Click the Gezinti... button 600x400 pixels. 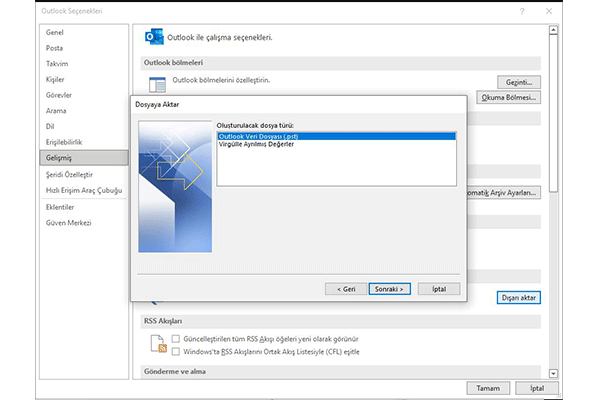pyautogui.click(x=519, y=82)
